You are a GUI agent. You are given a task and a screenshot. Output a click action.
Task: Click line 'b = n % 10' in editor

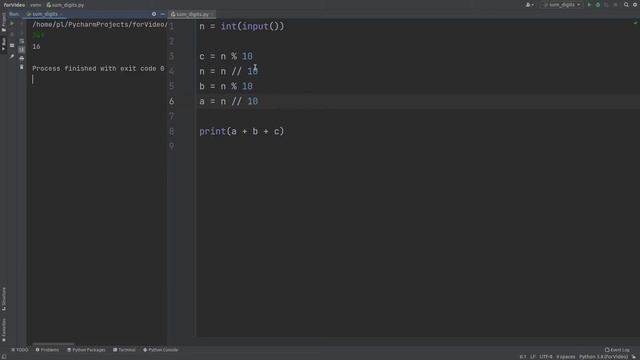[x=226, y=87]
